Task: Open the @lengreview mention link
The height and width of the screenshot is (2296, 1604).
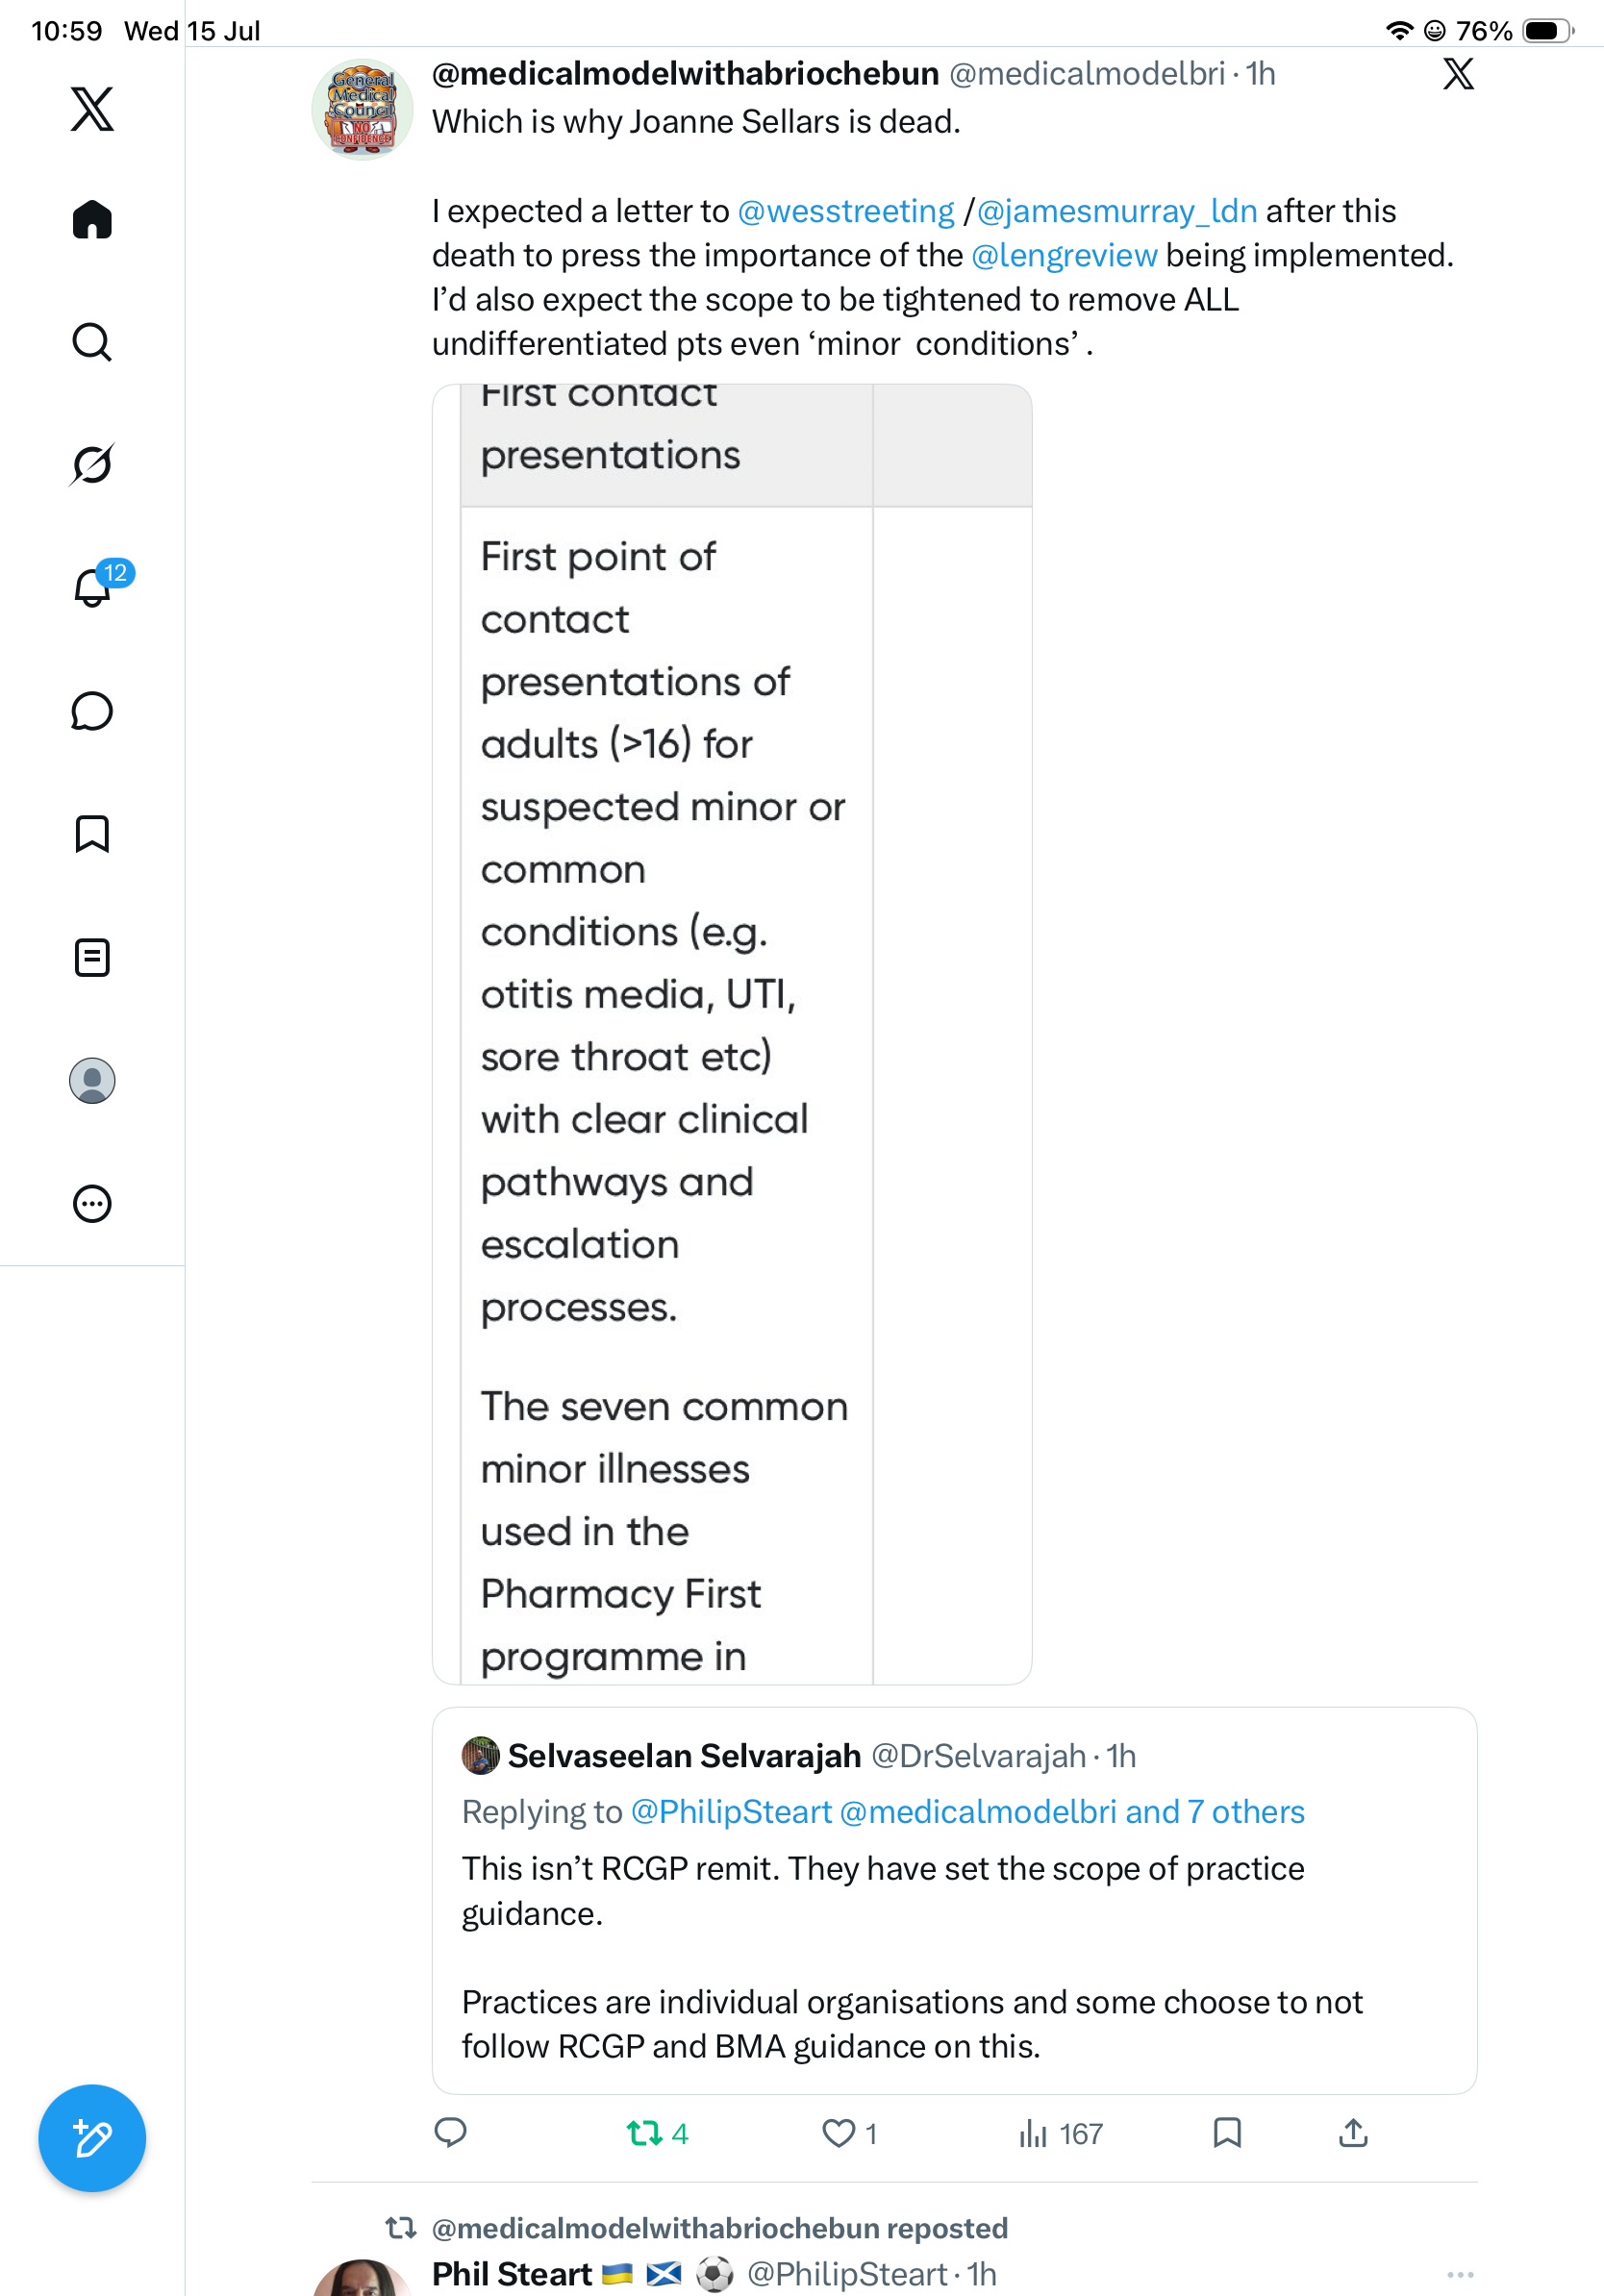Action: 1064,255
